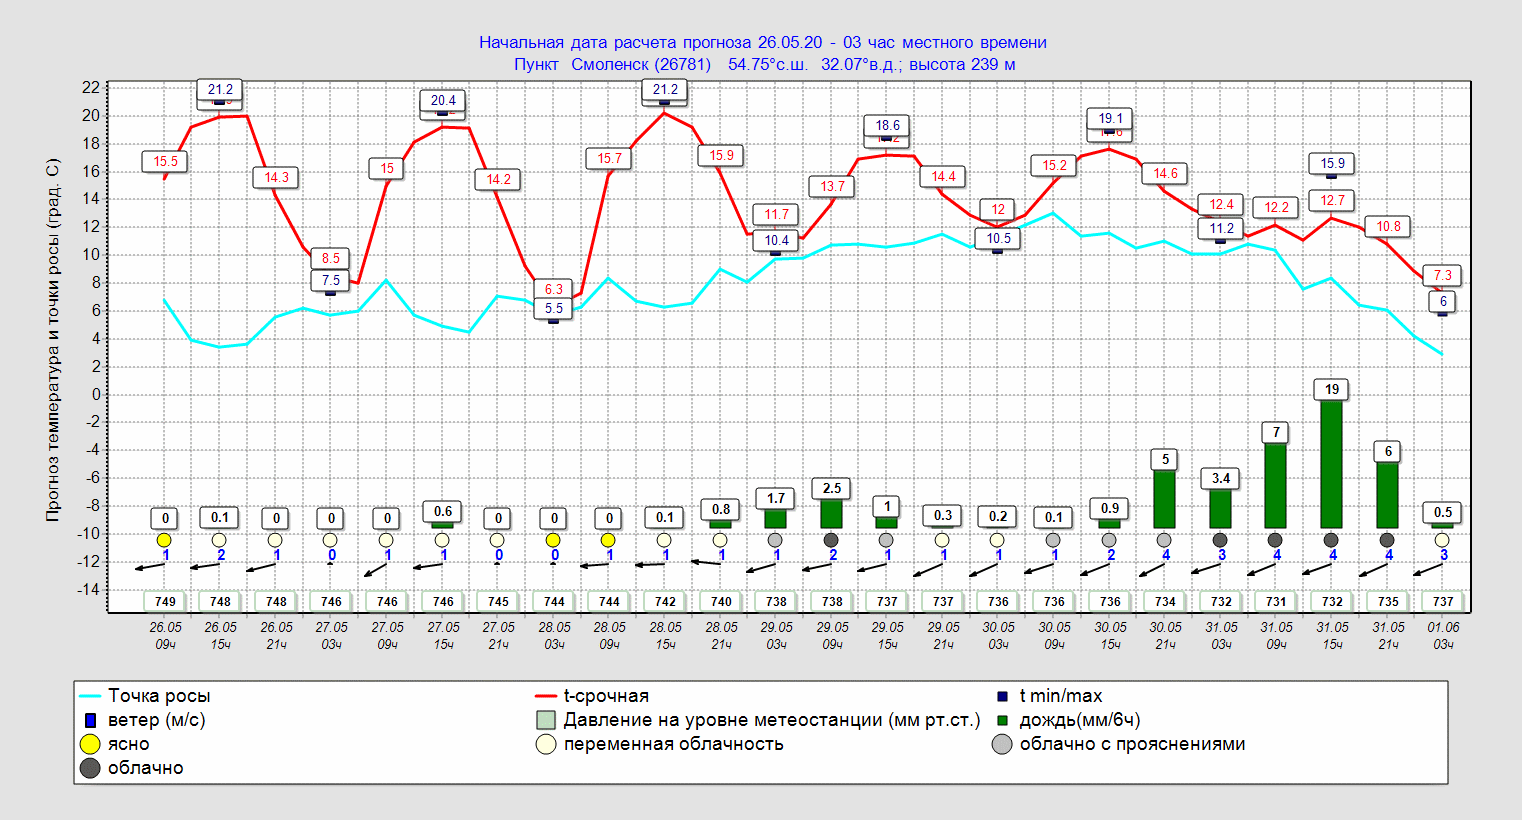Click the red line marker for t-срочная
1522x820 pixels.
pos(545,696)
